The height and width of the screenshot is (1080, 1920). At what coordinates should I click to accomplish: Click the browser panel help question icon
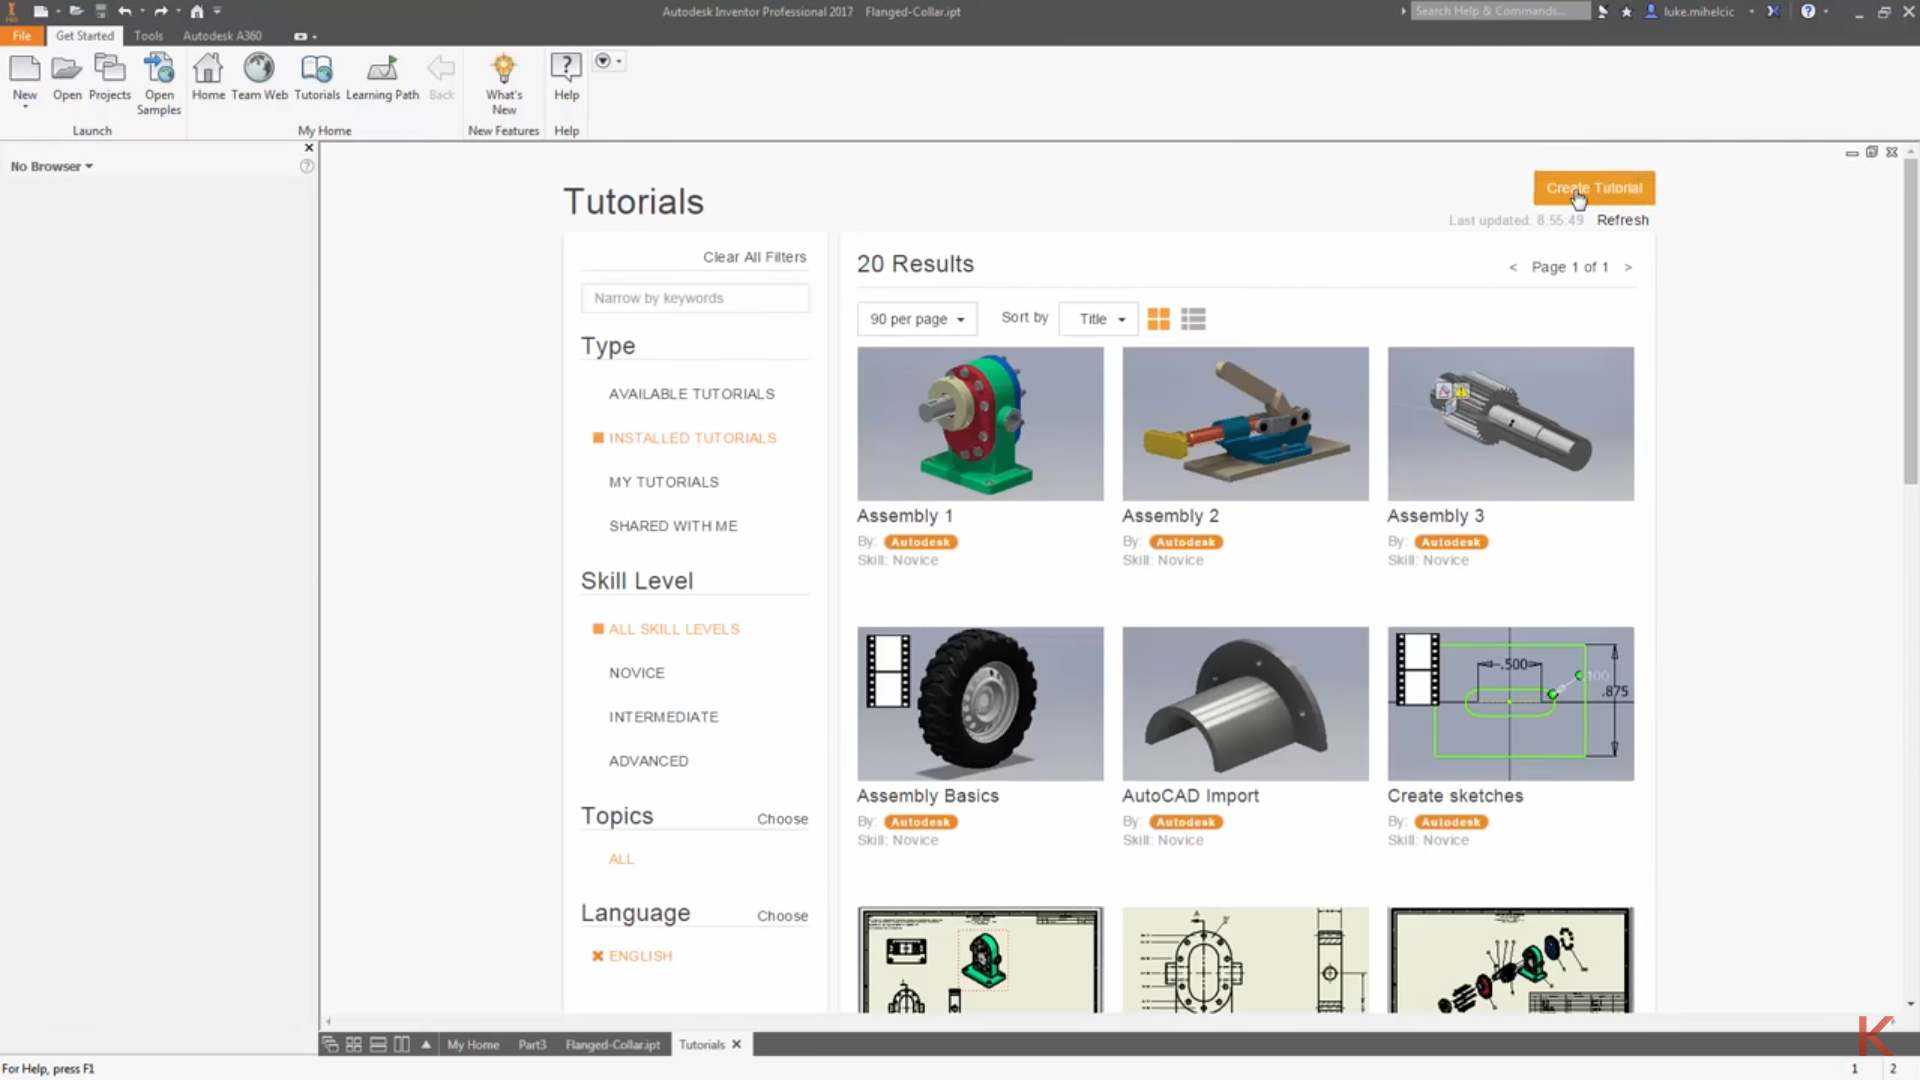pos(307,166)
